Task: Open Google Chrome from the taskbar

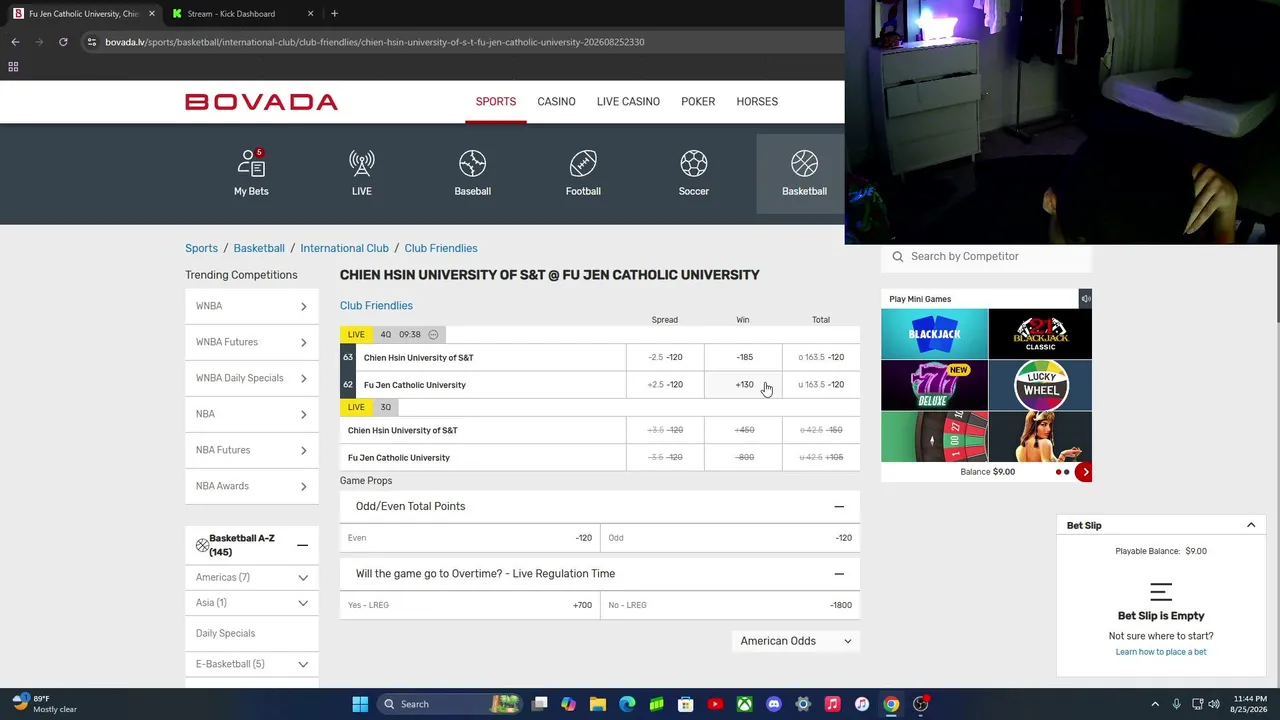Action: tap(891, 704)
